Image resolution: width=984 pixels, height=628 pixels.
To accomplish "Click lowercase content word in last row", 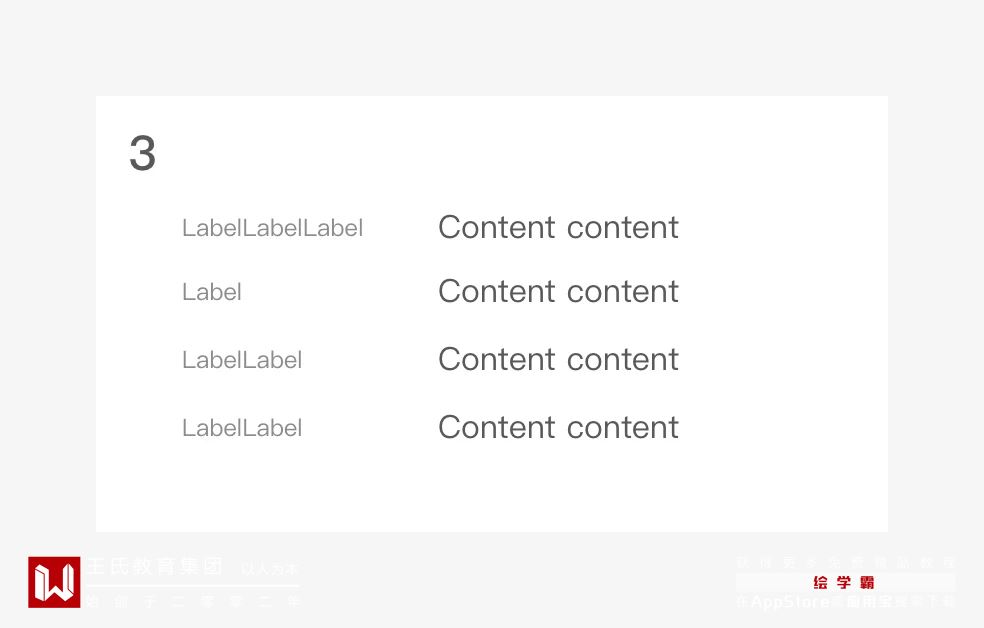I will [x=623, y=427].
